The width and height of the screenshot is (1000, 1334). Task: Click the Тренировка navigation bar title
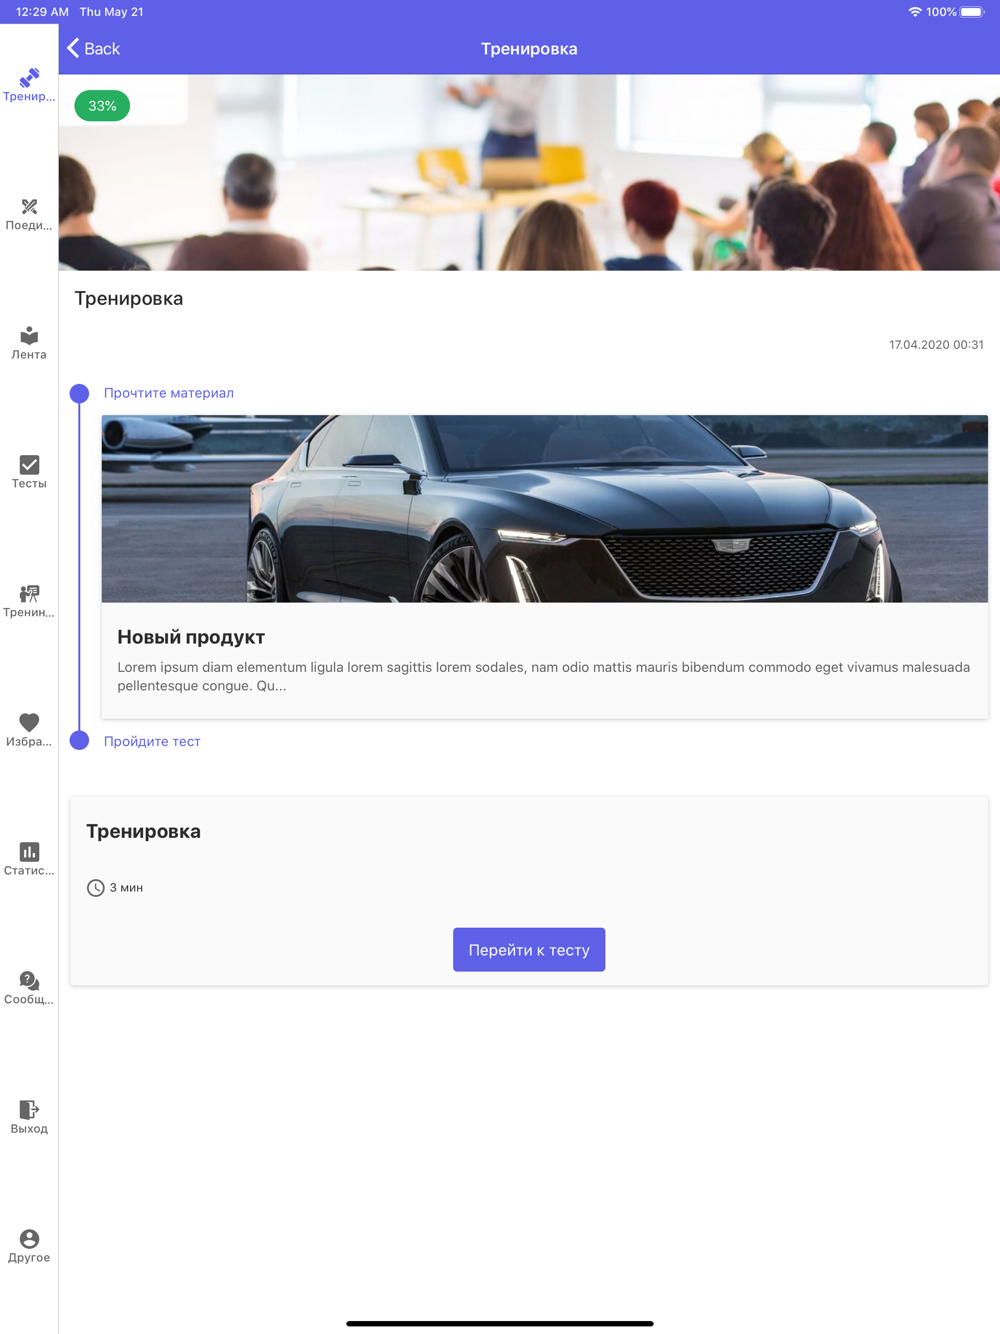tap(529, 49)
